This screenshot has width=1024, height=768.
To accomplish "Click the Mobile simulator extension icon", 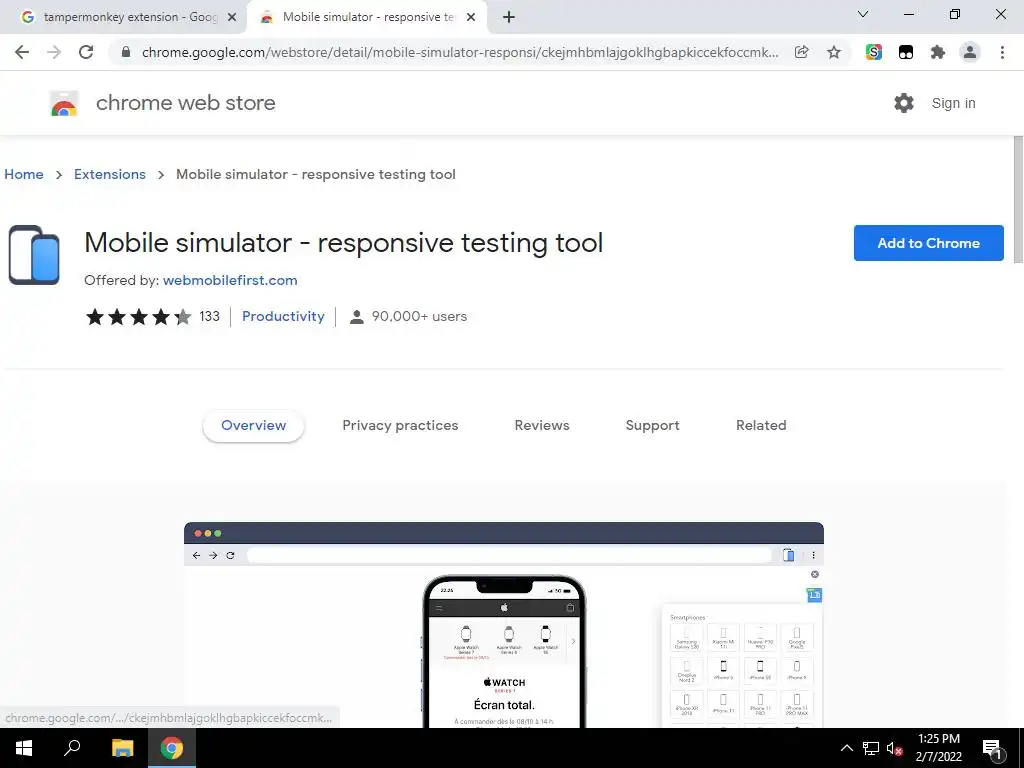I will [34, 255].
